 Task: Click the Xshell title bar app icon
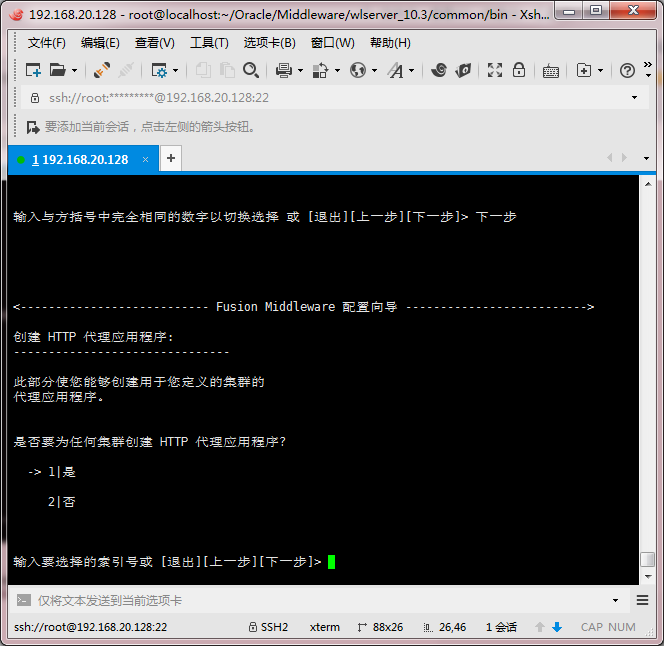point(17,15)
